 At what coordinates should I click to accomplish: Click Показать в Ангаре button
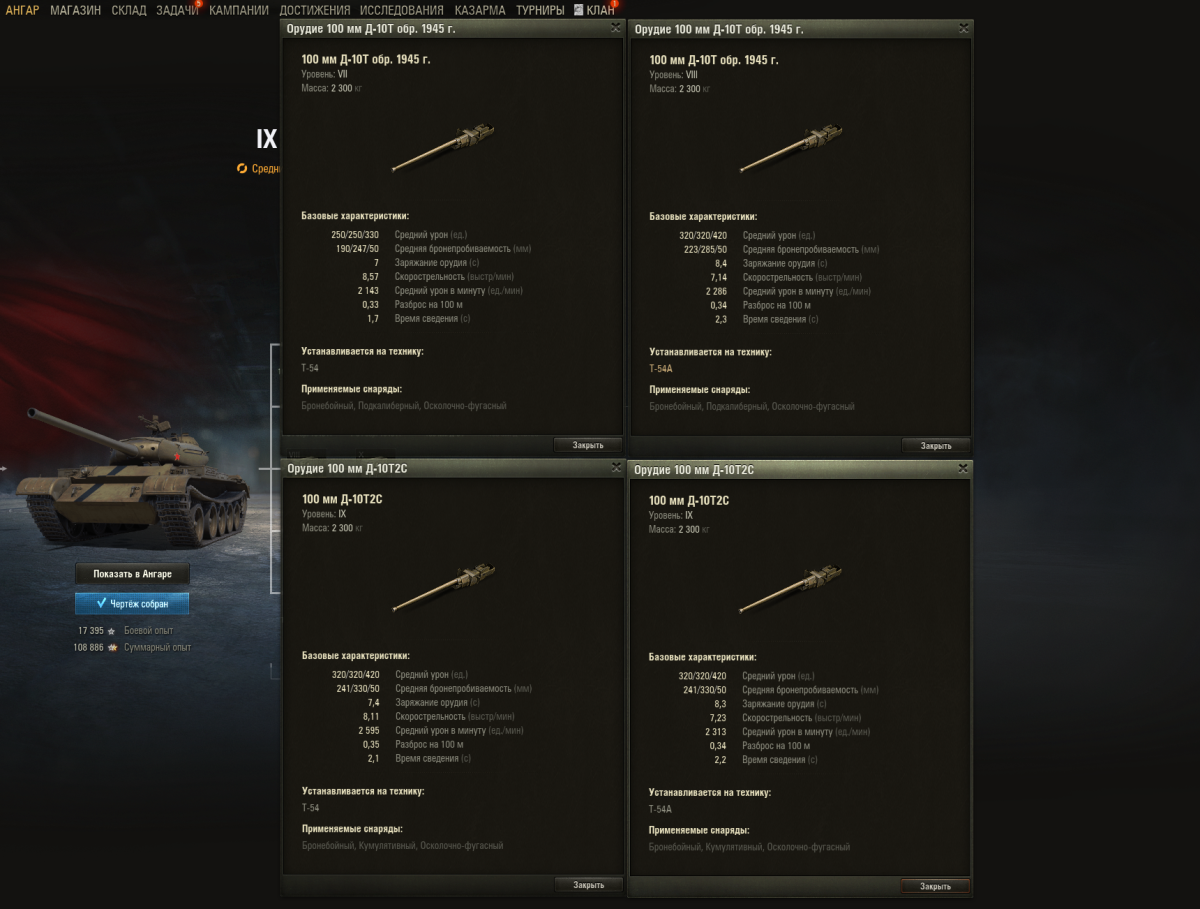[x=132, y=574]
